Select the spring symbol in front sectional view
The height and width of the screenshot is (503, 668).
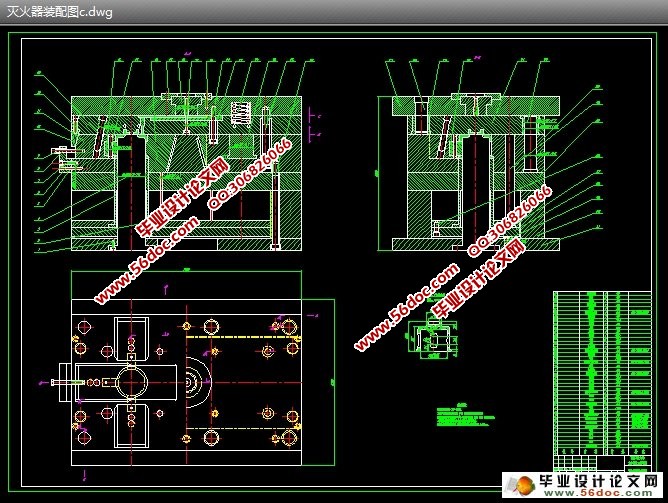(242, 112)
